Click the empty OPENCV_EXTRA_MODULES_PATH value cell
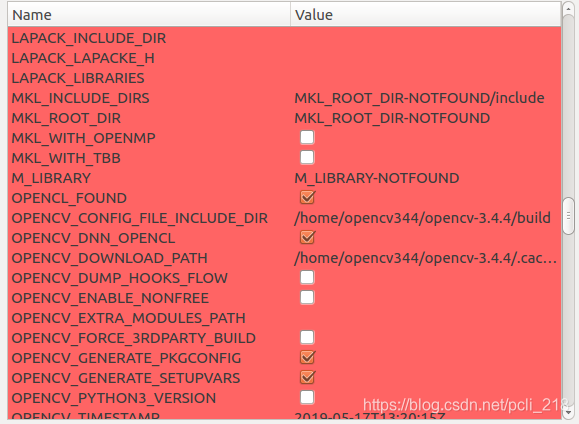579x424 pixels. click(x=426, y=318)
